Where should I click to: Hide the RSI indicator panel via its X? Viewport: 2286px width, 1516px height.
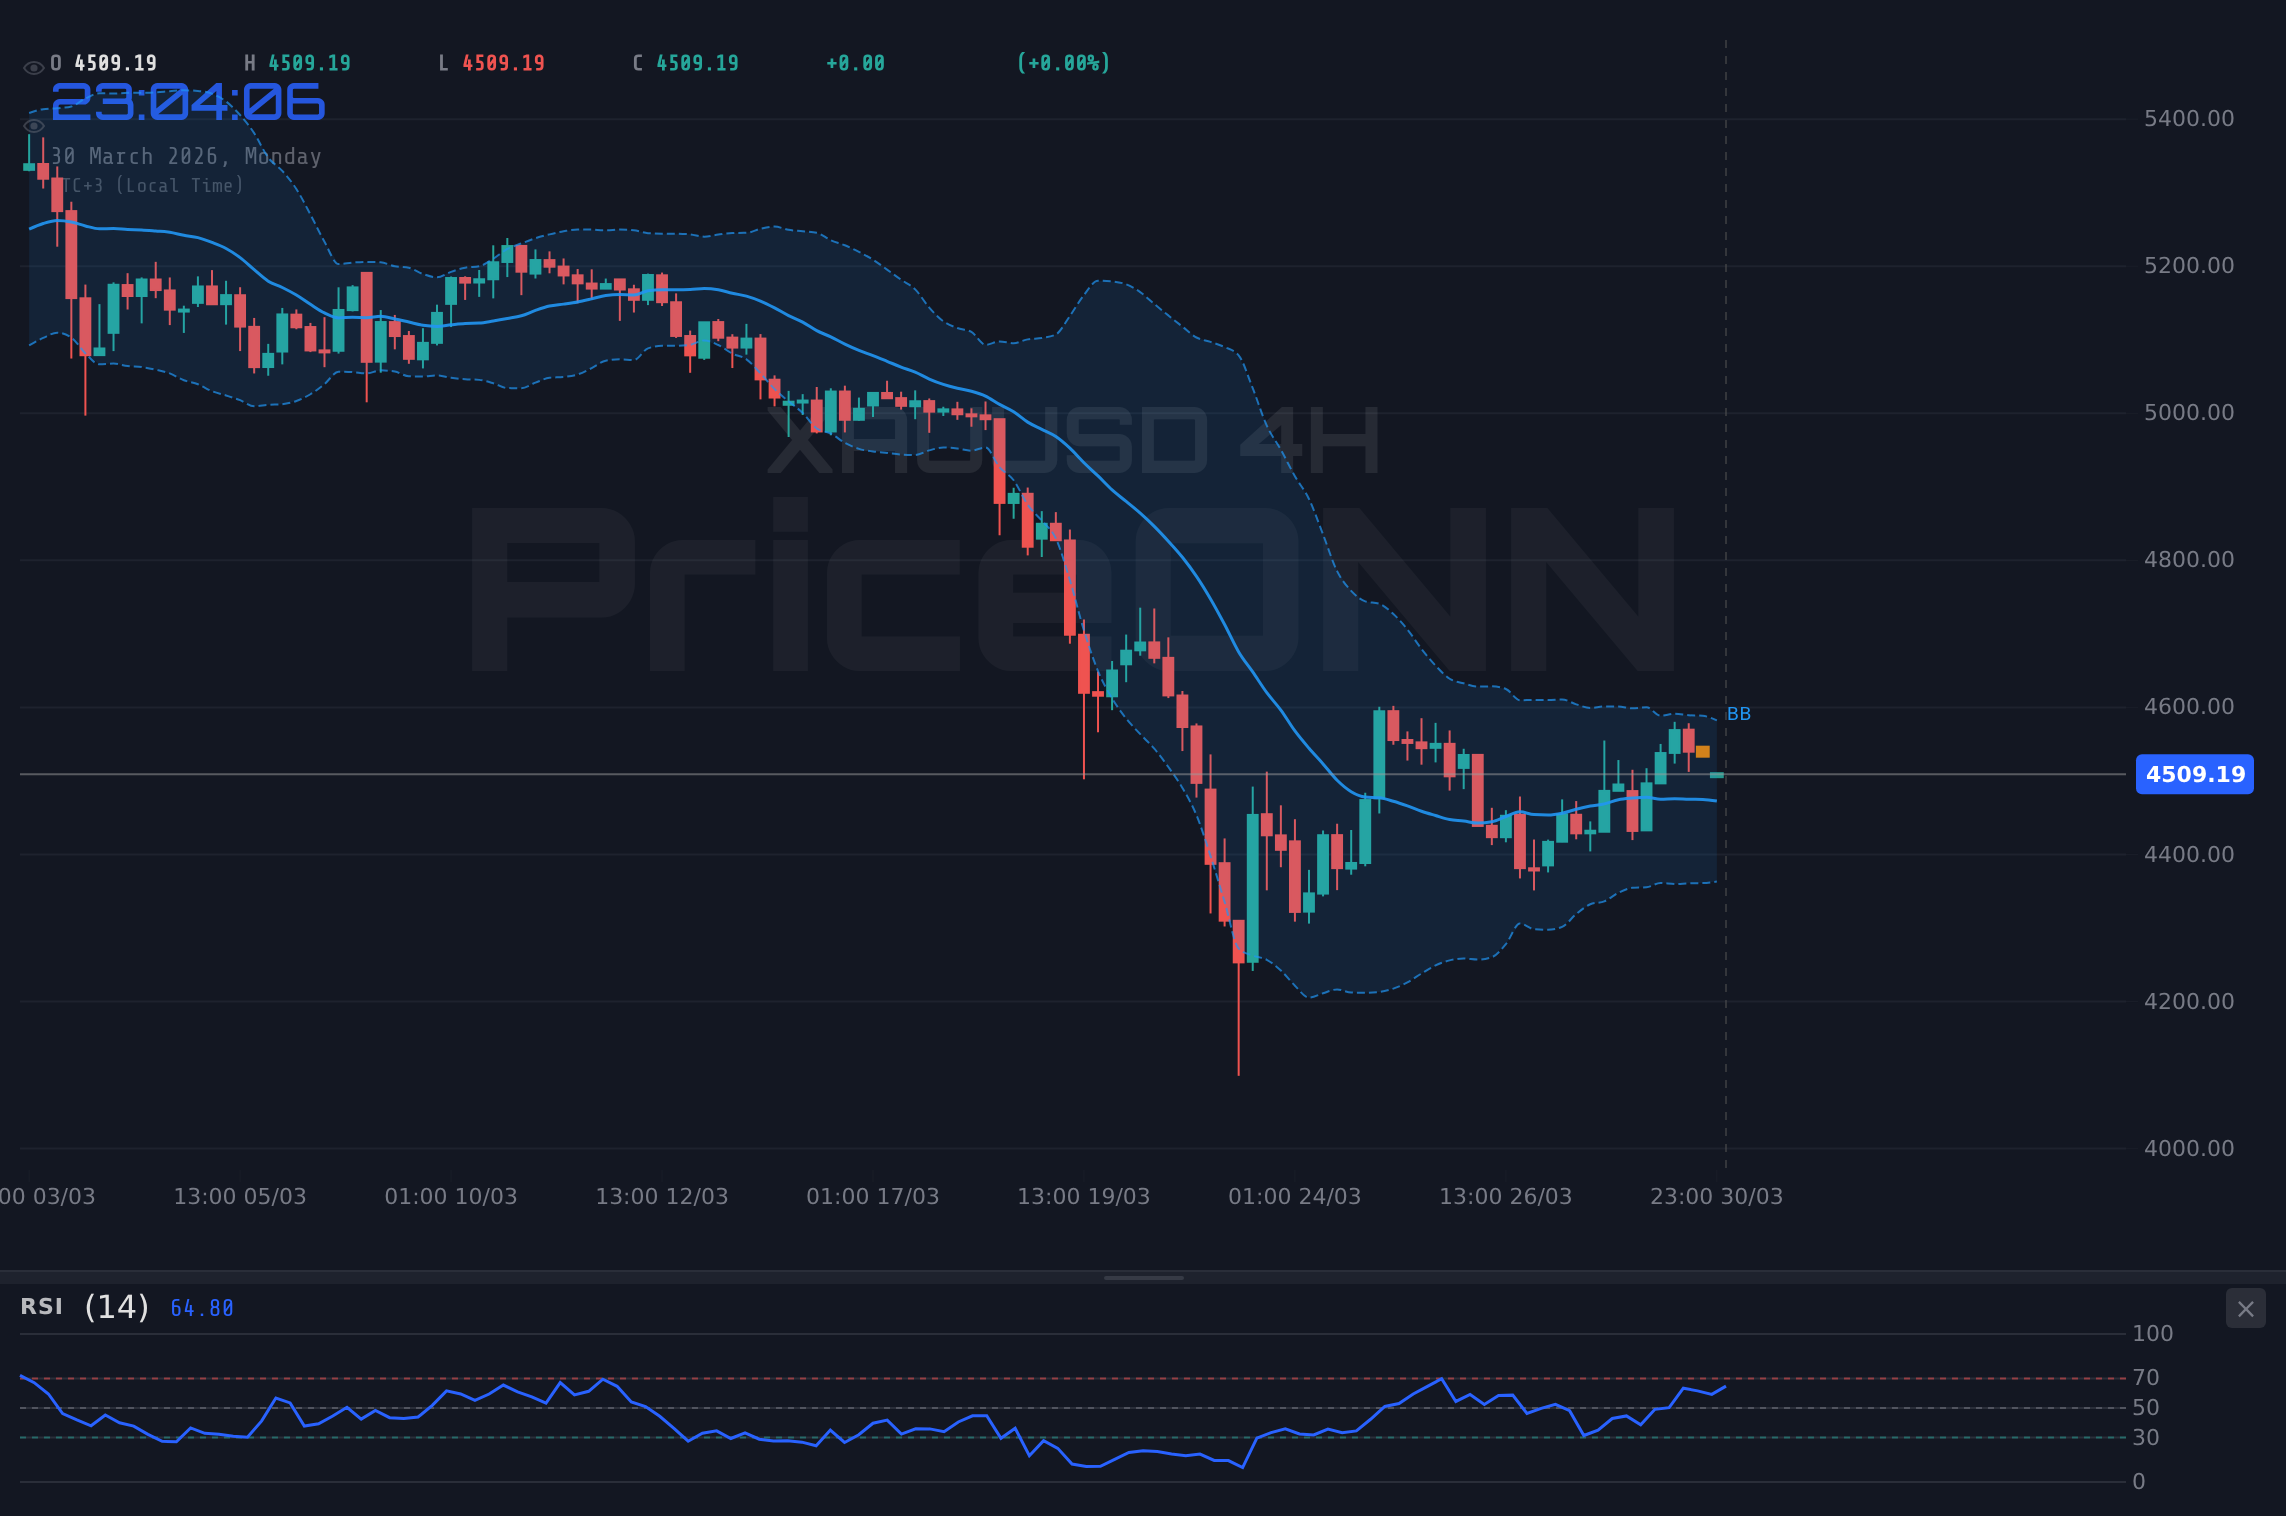pos(2245,1308)
